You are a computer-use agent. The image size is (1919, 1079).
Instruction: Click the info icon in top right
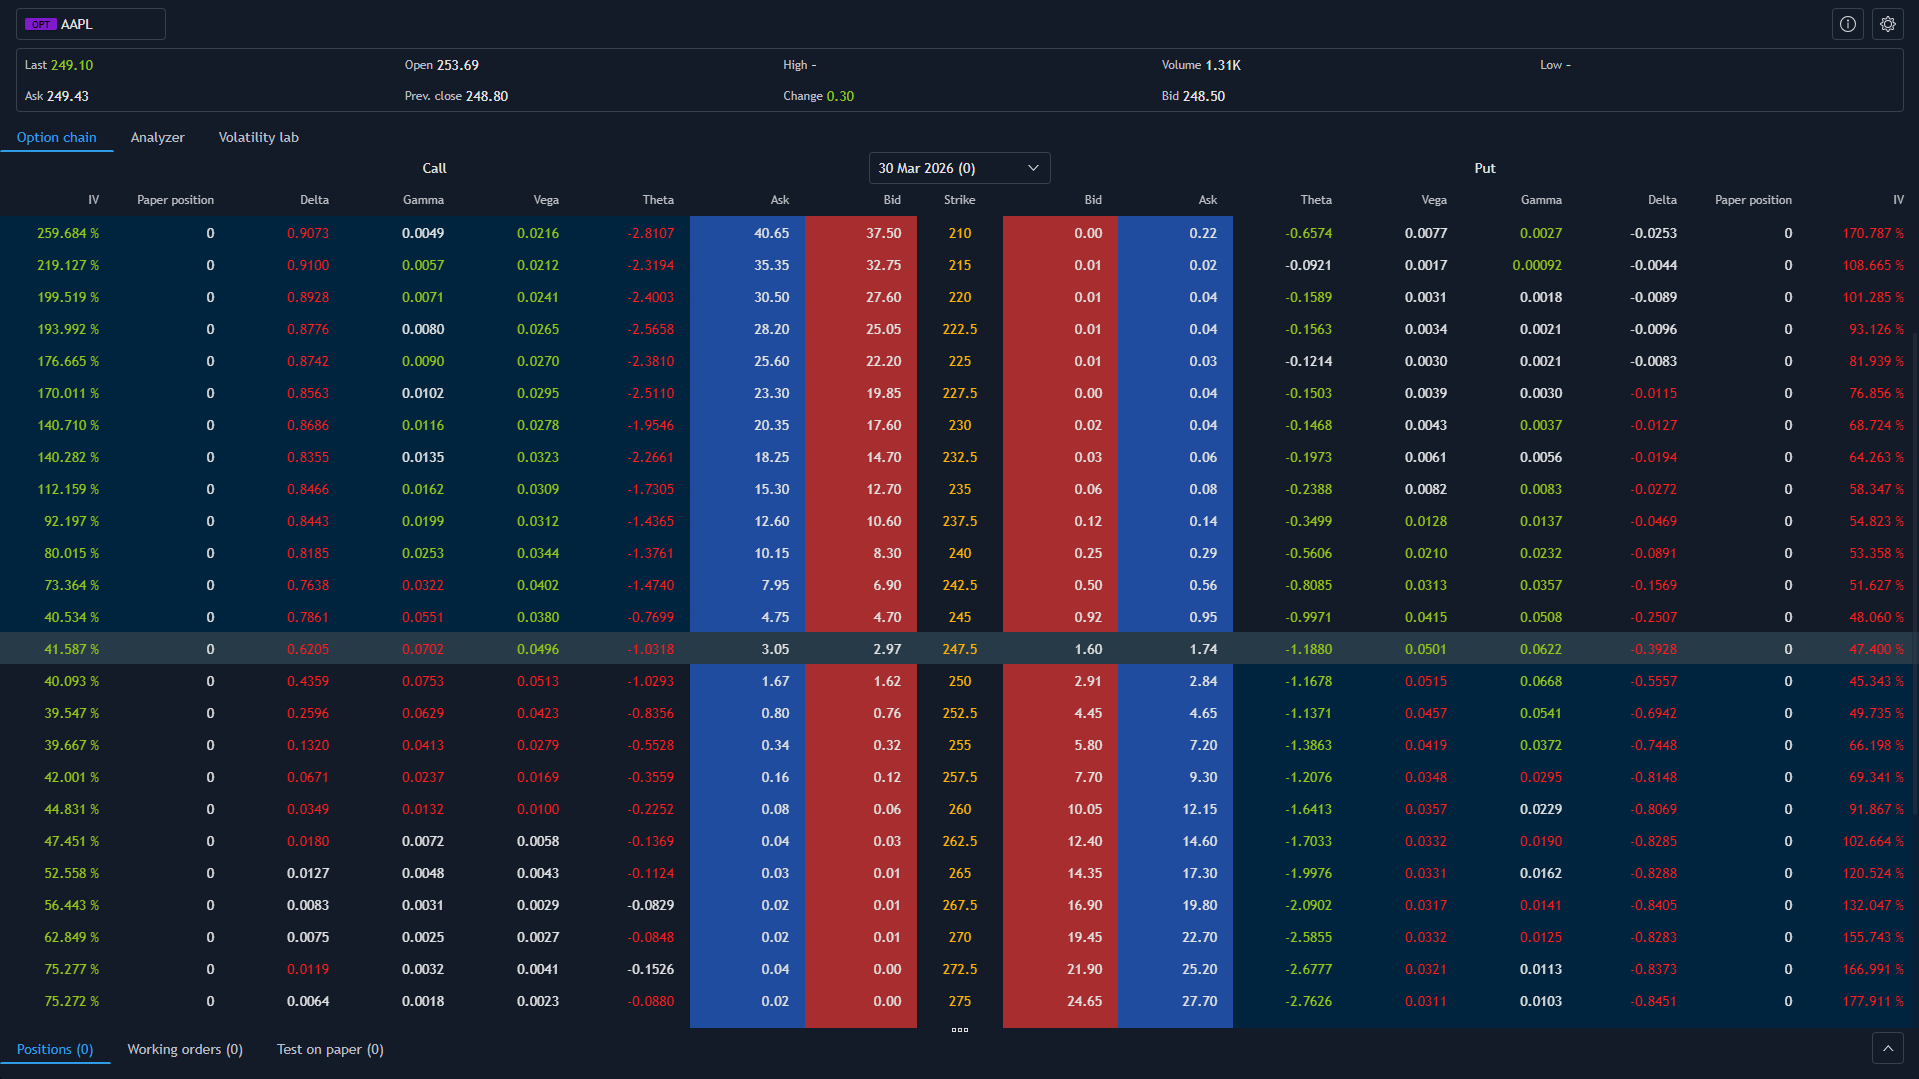click(x=1846, y=24)
